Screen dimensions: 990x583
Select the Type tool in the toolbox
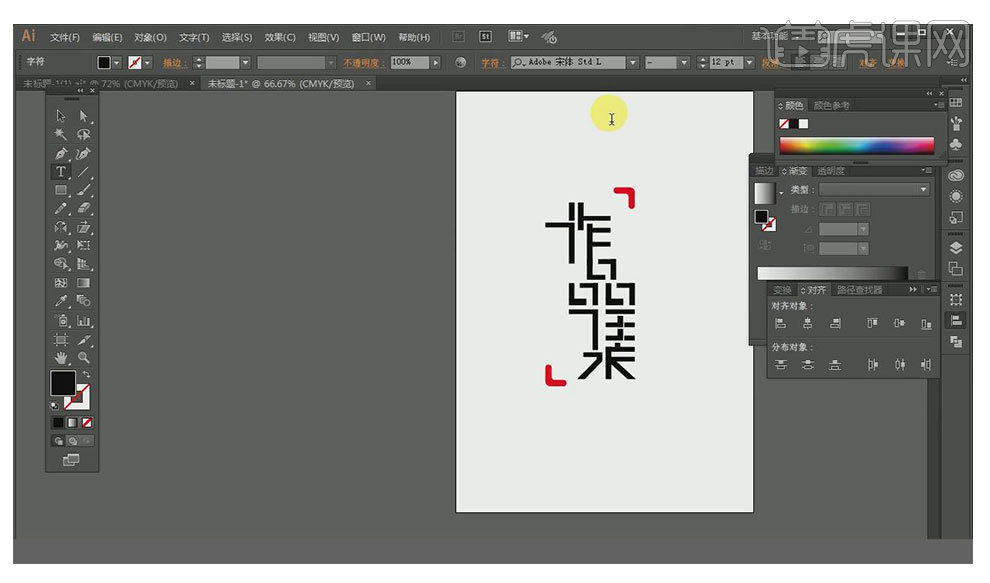click(61, 172)
